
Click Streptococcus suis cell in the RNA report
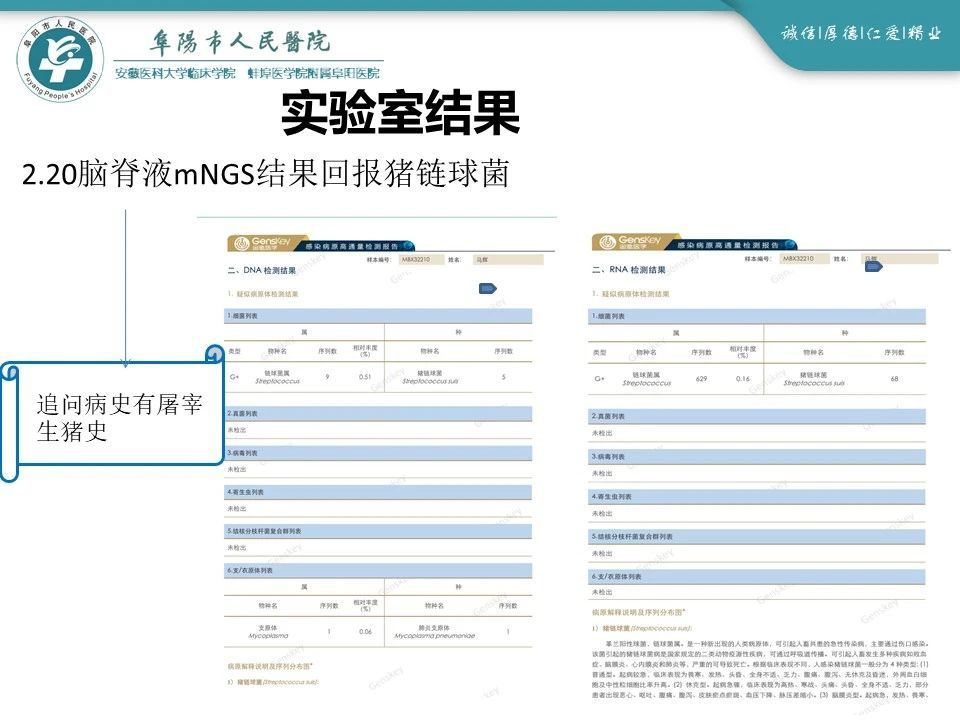(x=814, y=379)
